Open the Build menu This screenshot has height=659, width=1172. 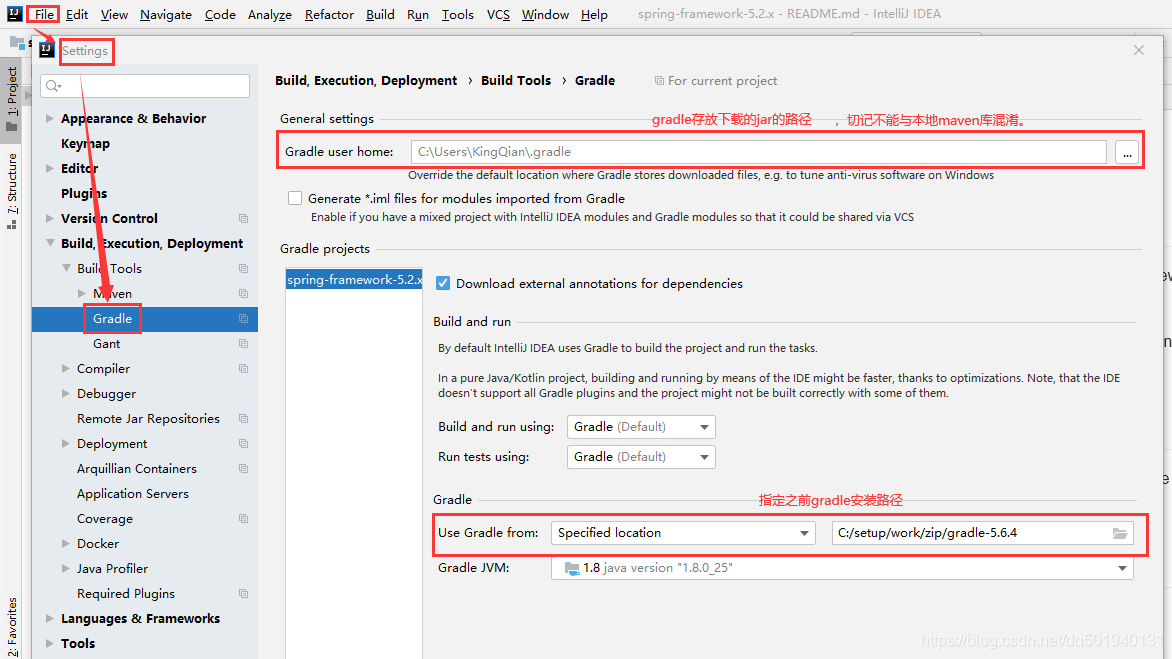[x=380, y=14]
